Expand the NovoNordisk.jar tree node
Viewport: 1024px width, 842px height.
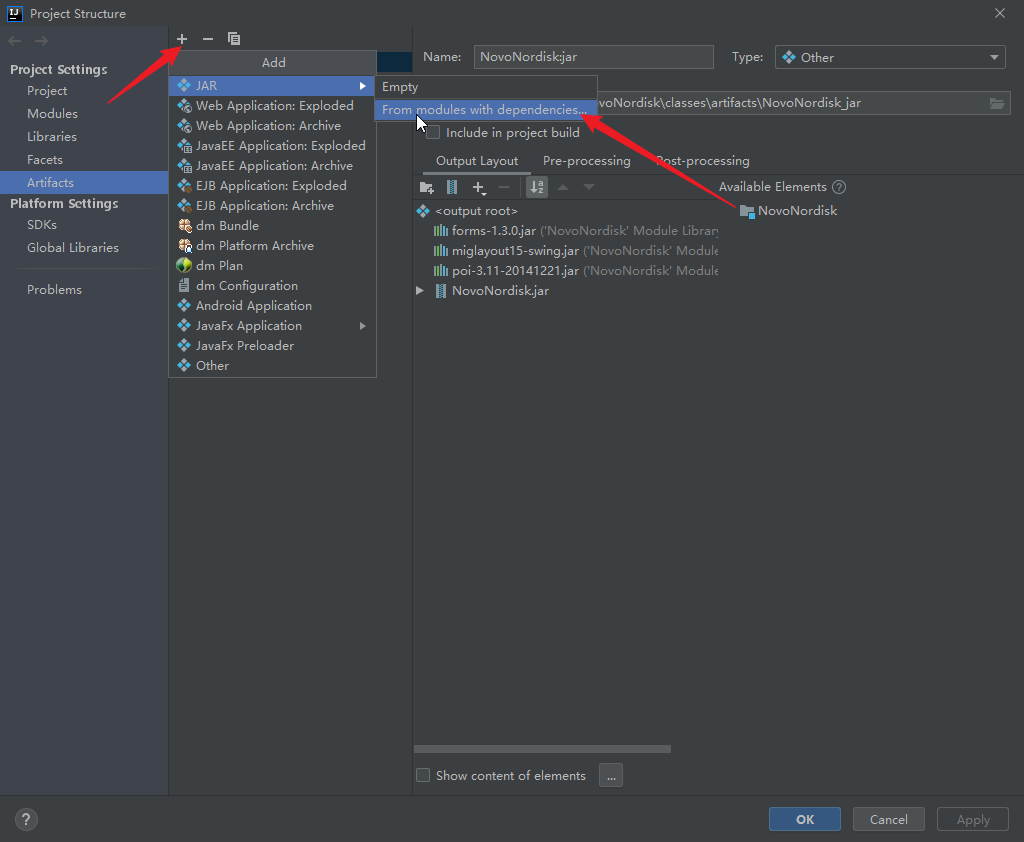[x=420, y=291]
